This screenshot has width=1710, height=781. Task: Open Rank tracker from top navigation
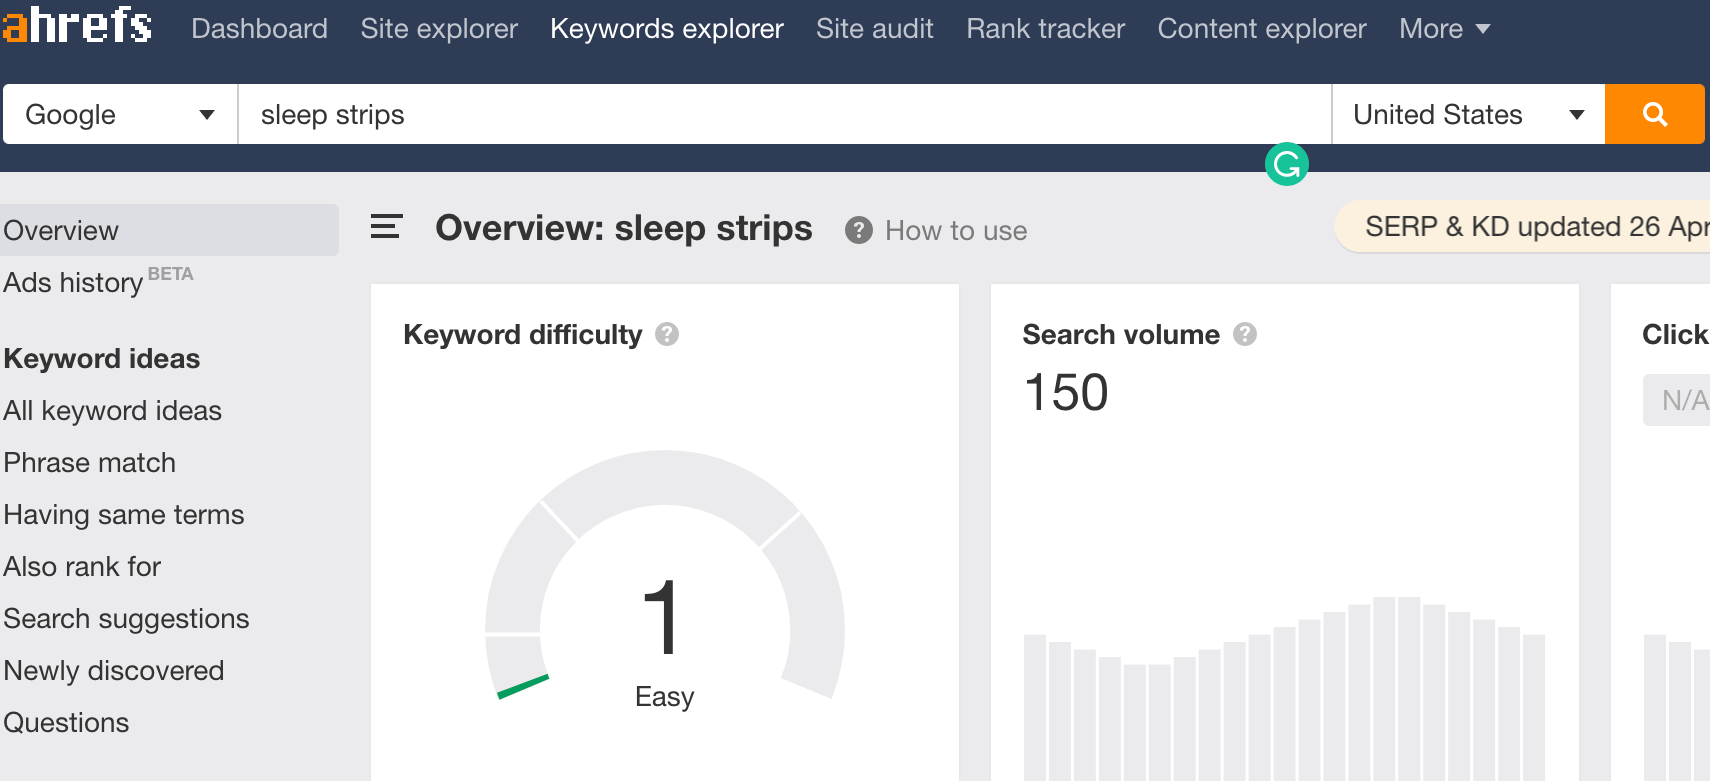(x=1045, y=29)
